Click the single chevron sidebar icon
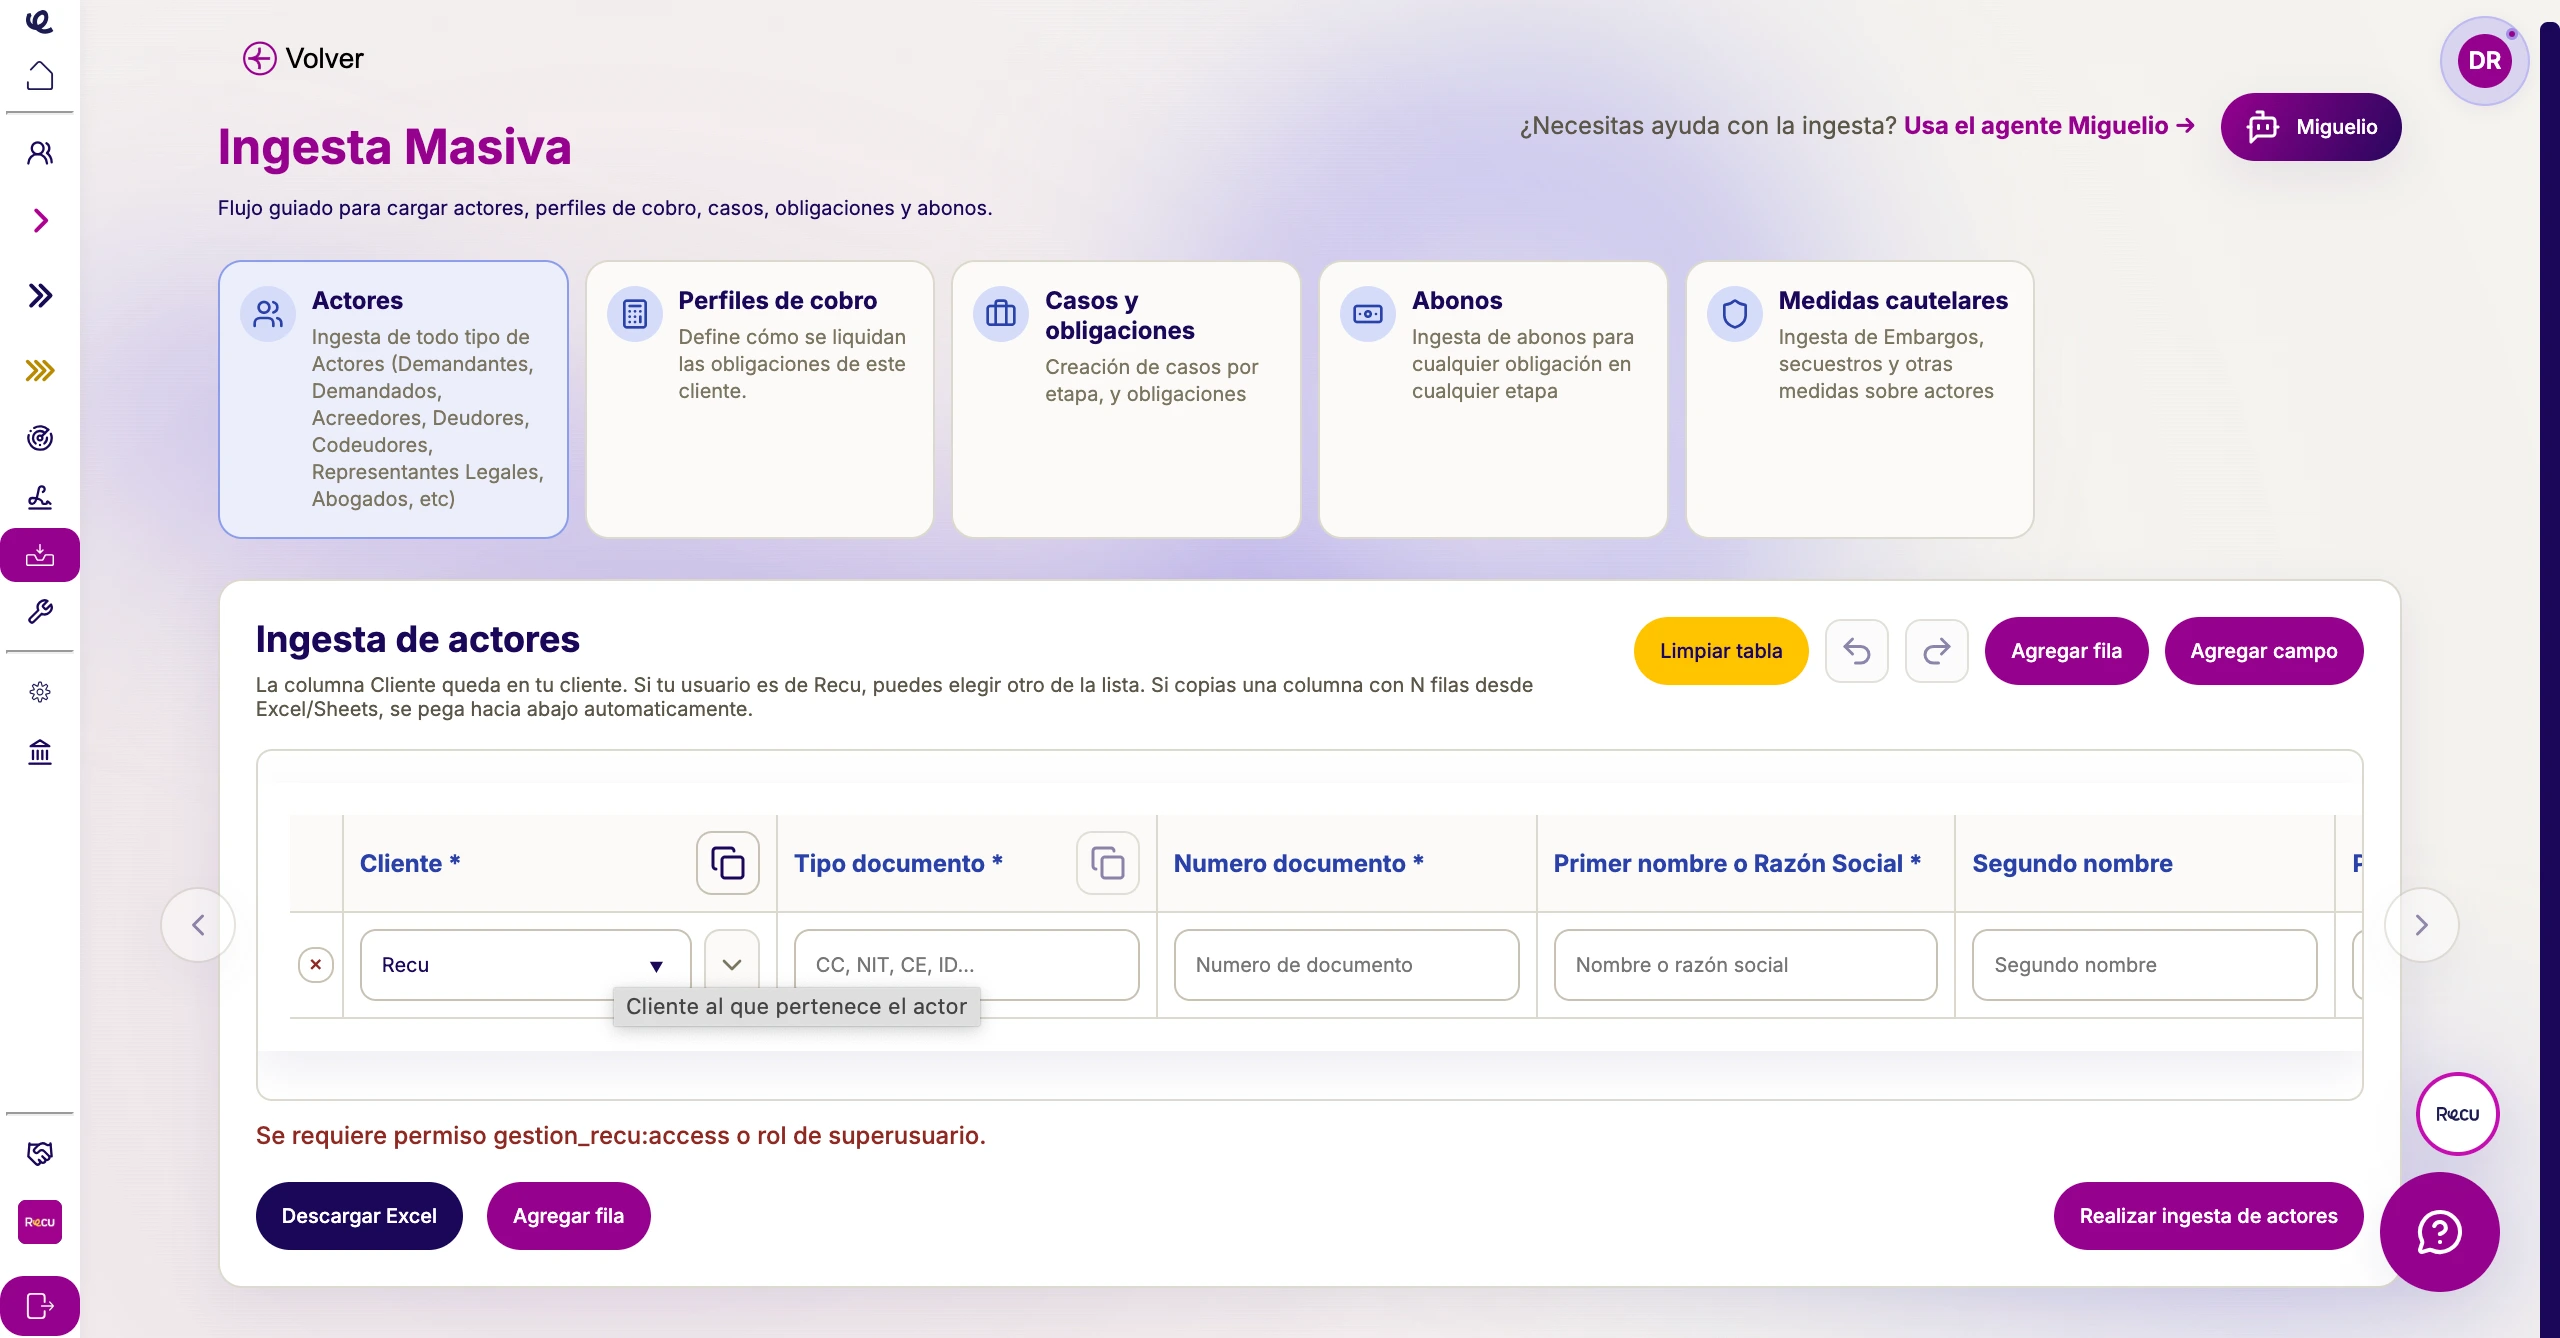This screenshot has height=1338, width=2560. point(40,221)
